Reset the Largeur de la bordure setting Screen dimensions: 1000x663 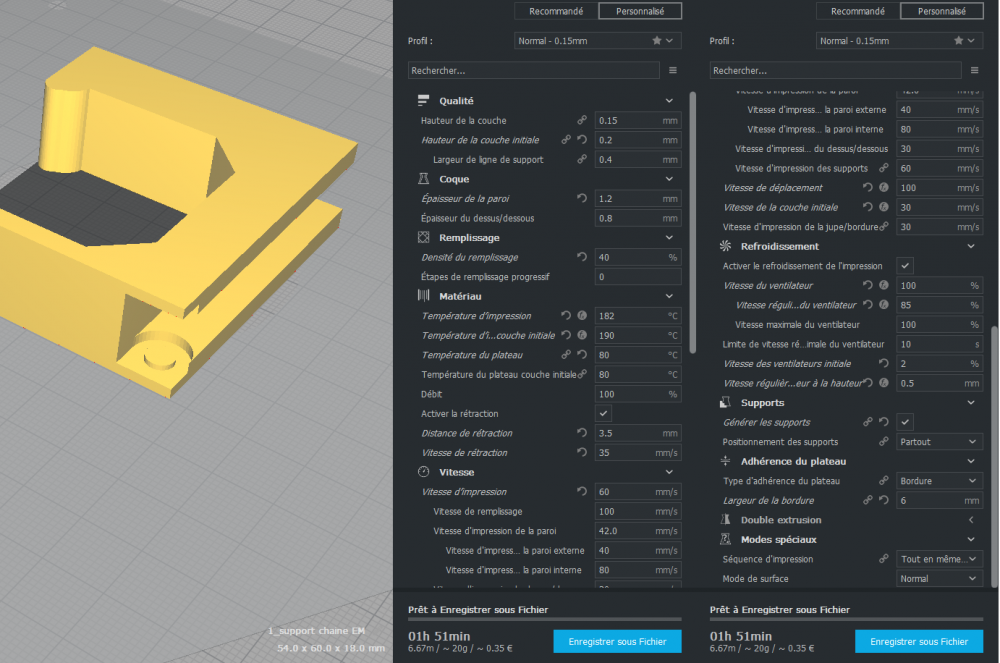coord(883,500)
